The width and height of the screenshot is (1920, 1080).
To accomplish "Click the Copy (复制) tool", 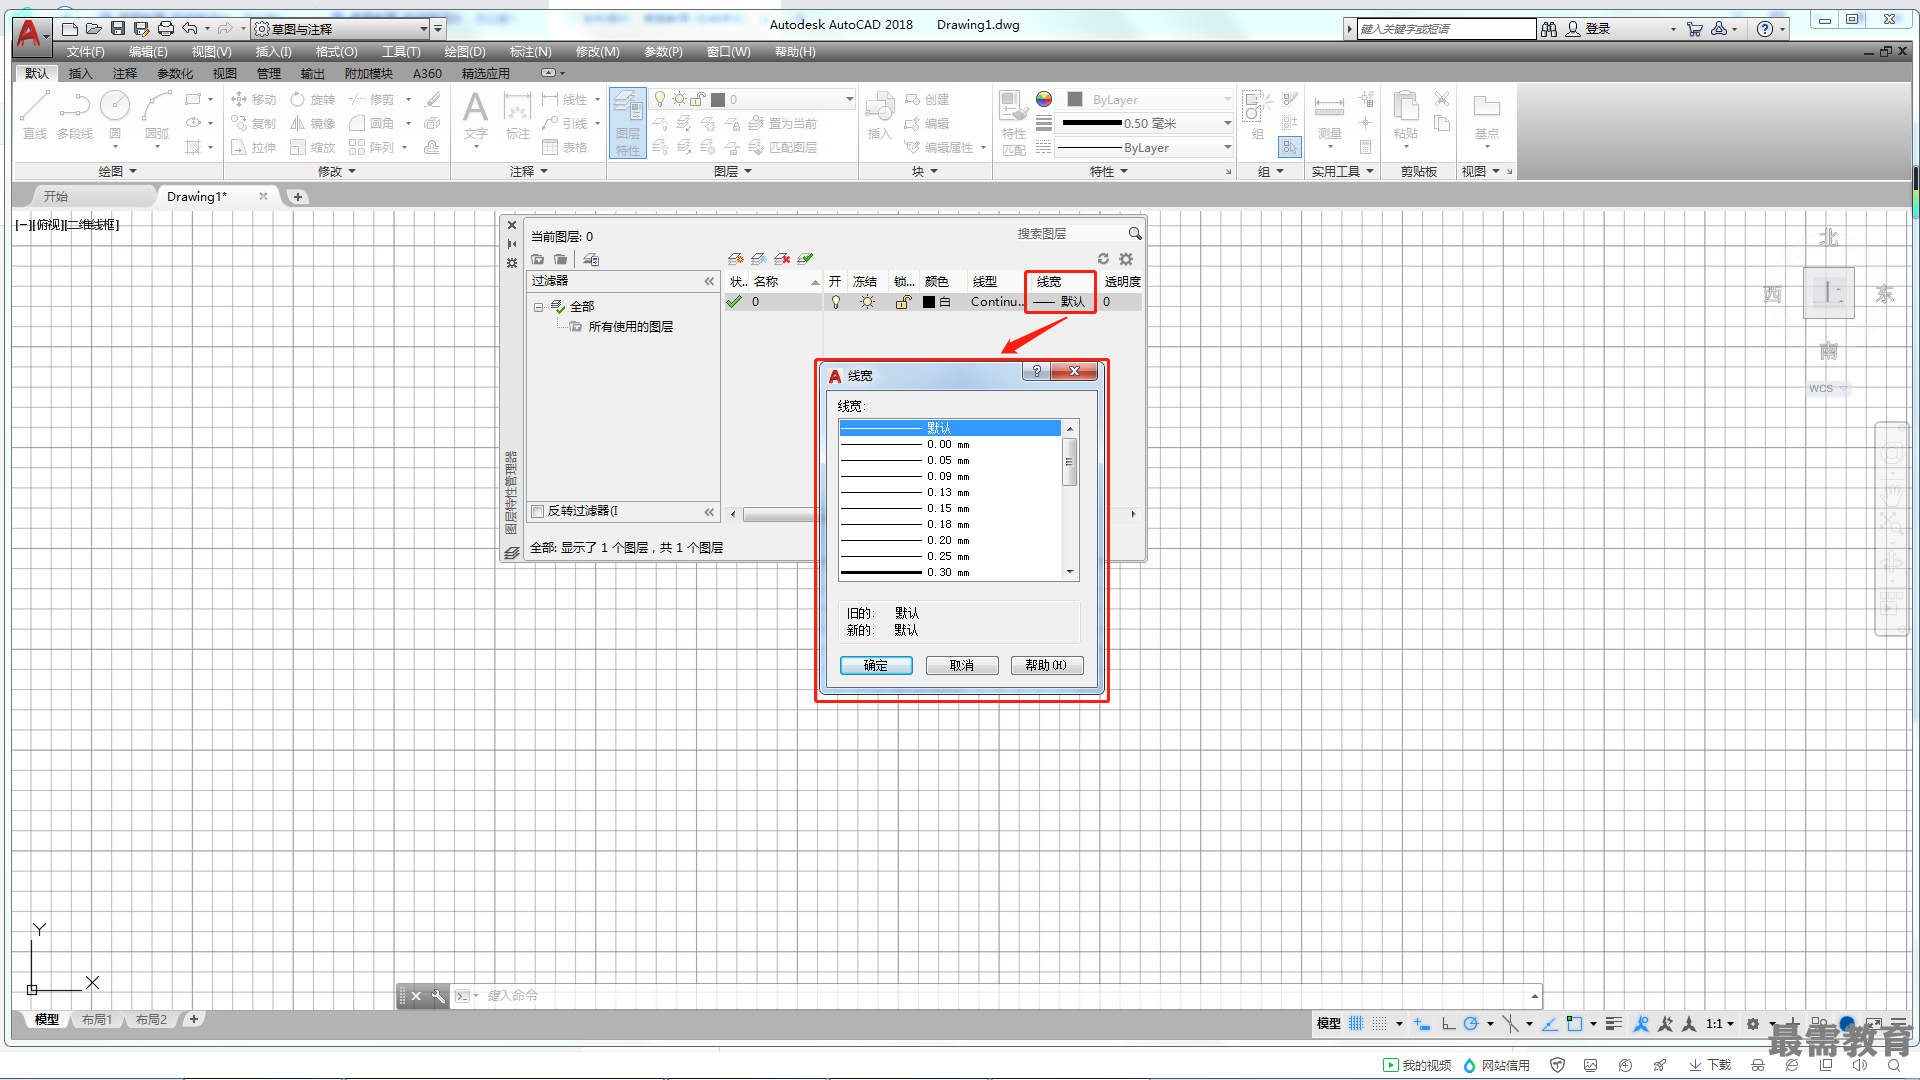I will click(x=253, y=123).
